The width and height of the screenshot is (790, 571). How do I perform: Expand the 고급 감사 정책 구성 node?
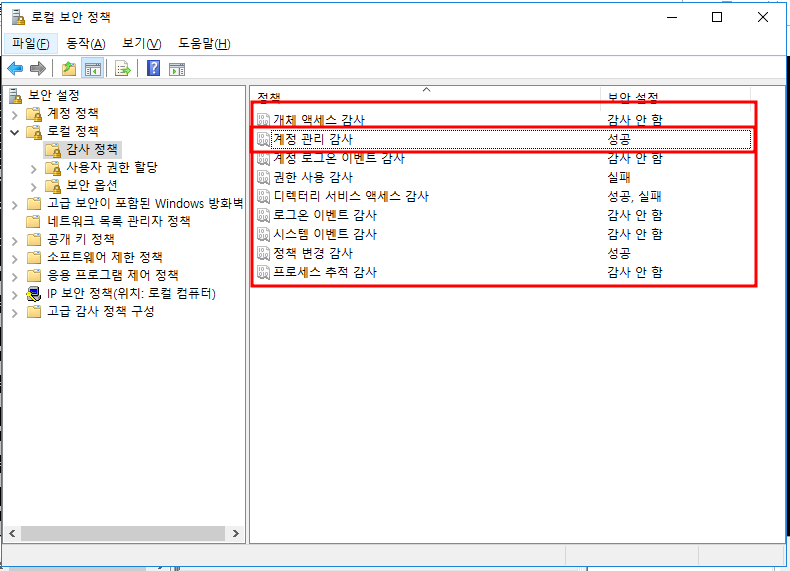point(15,313)
